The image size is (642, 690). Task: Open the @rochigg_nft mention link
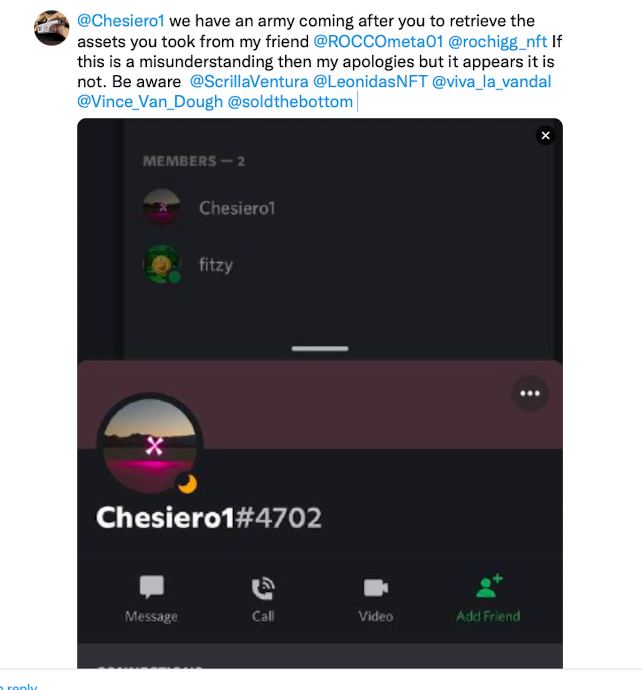pos(497,42)
